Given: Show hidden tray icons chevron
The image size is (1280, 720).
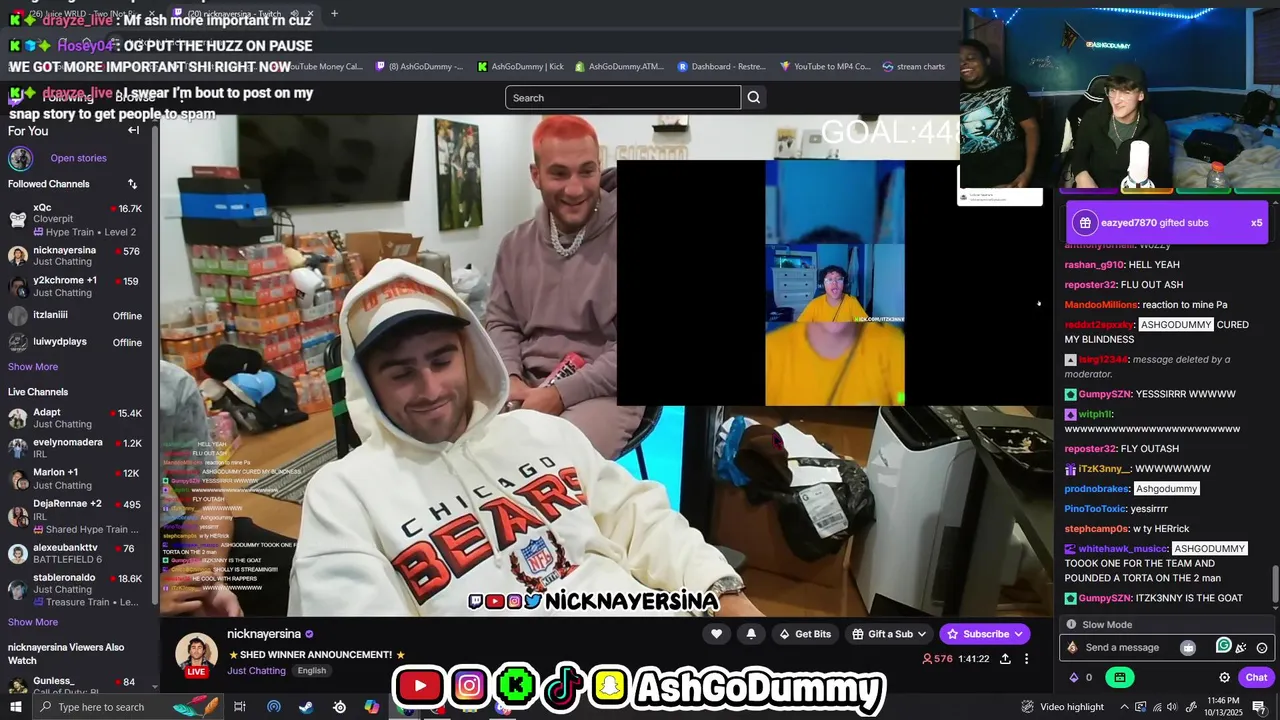Looking at the screenshot, I should 1124,707.
